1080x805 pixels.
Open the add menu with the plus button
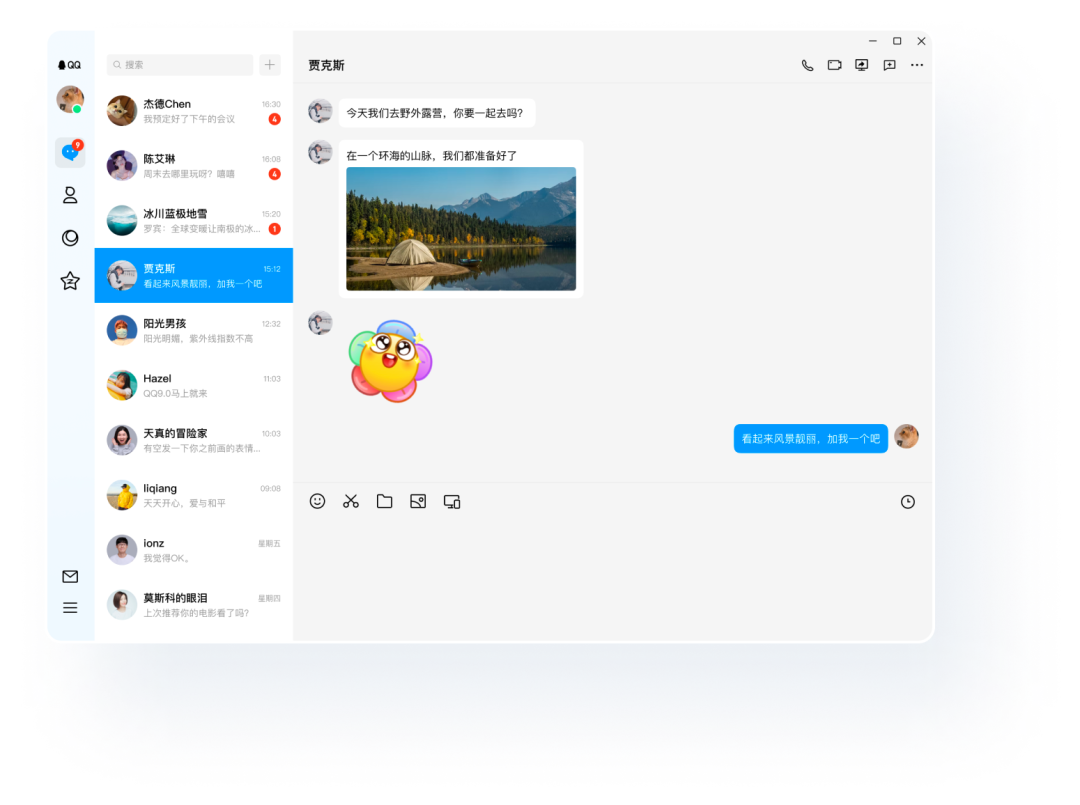[269, 64]
